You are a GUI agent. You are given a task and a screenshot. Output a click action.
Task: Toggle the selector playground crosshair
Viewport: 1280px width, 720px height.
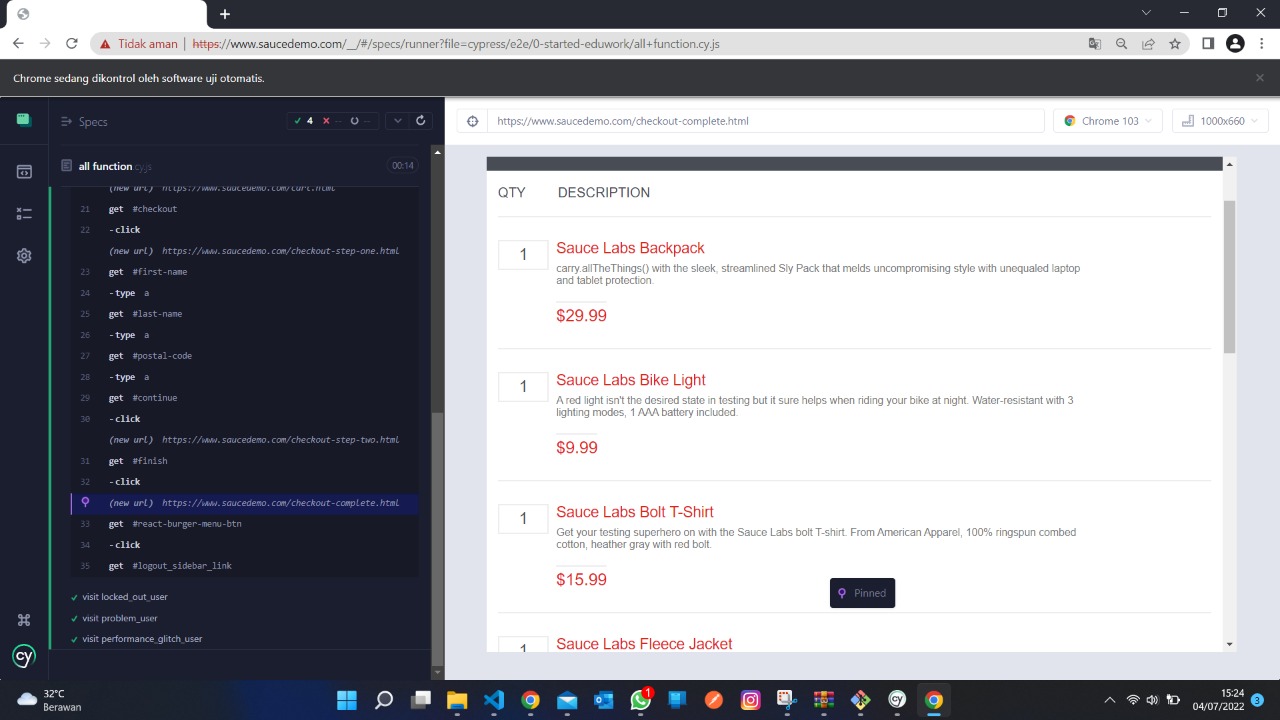coord(473,121)
